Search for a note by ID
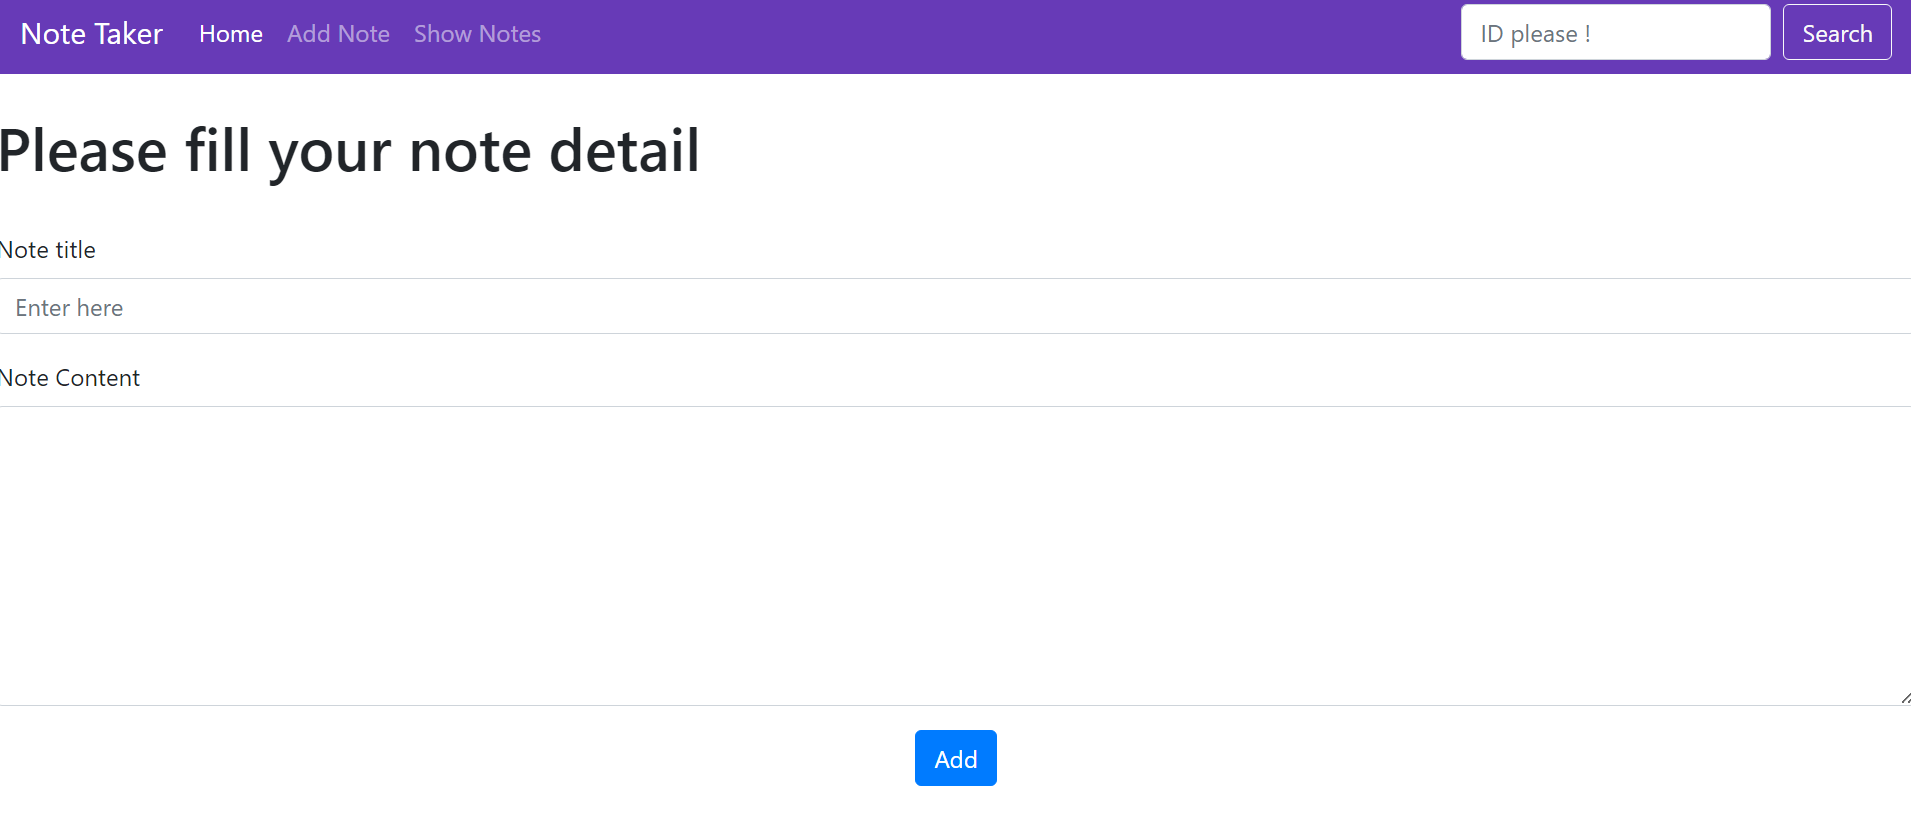 tap(1836, 32)
